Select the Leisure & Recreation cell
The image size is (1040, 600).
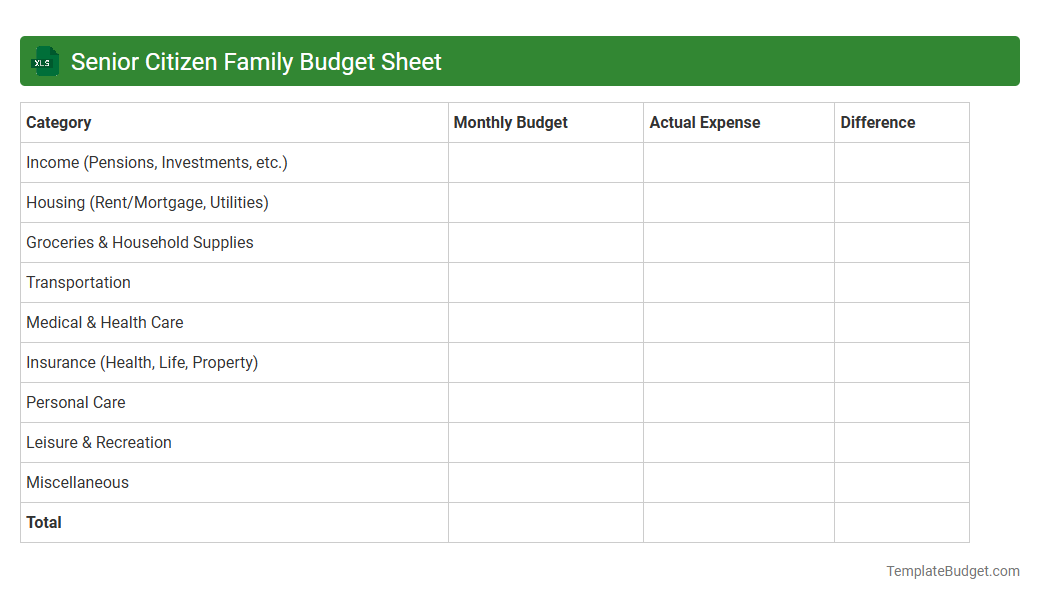(x=98, y=442)
